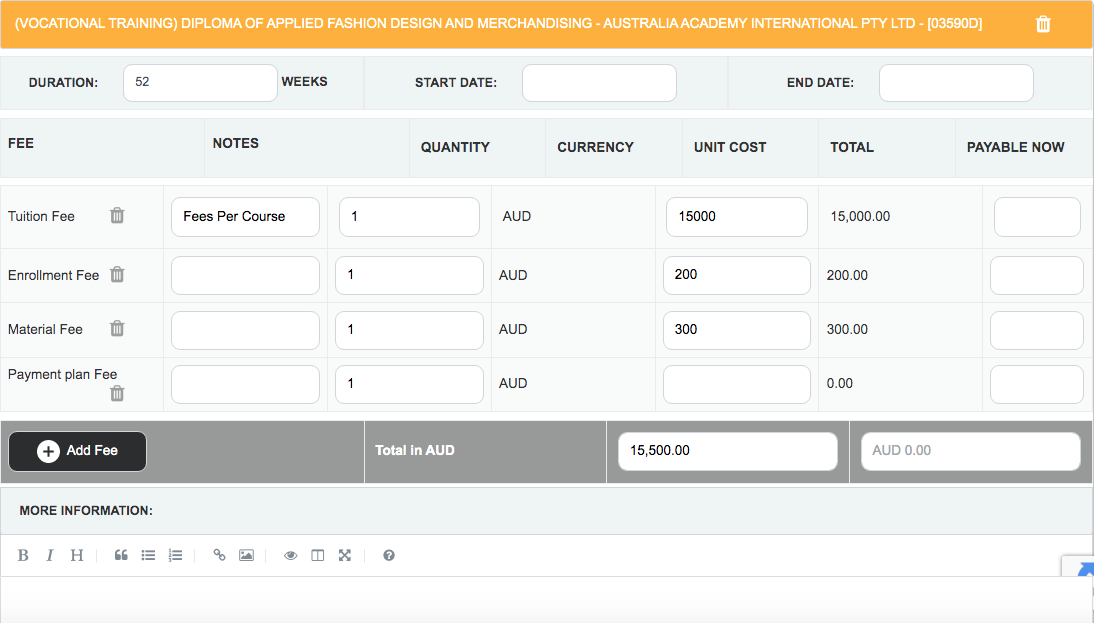The width and height of the screenshot is (1094, 623).
Task: Edit Enrollment Fee unit cost 200
Action: (737, 275)
